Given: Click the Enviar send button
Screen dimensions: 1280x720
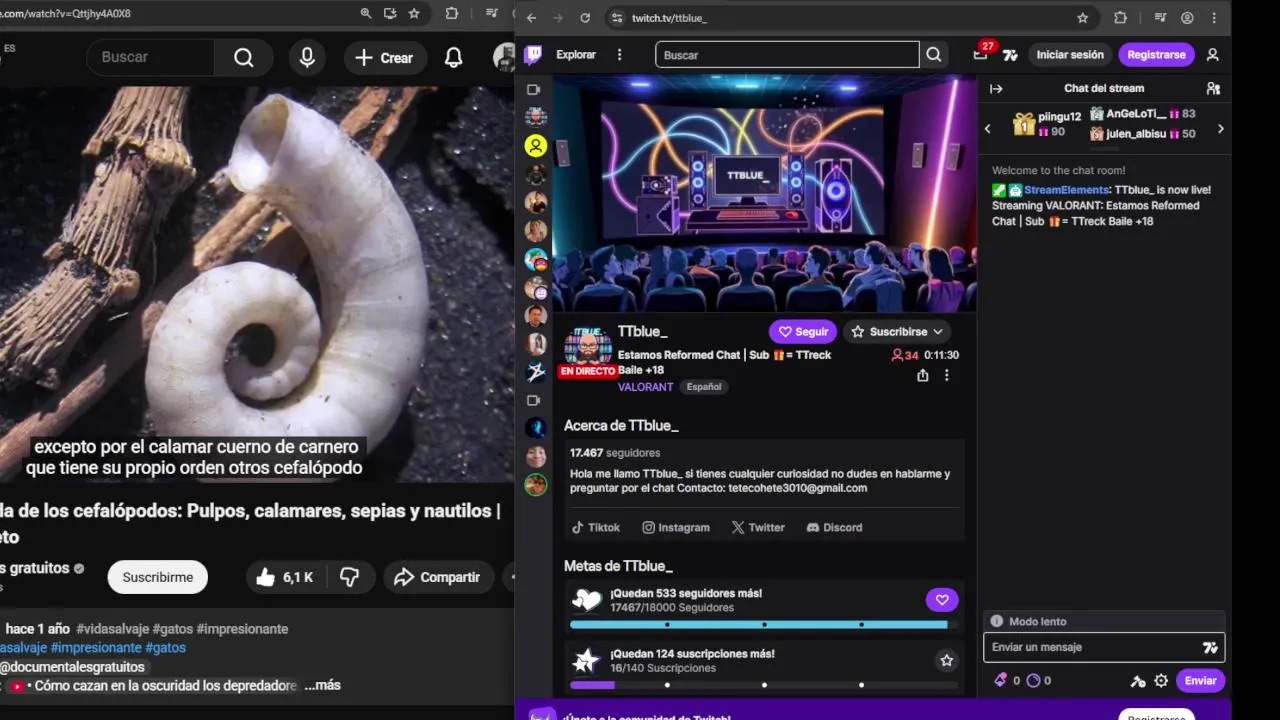Looking at the screenshot, I should (x=1200, y=681).
